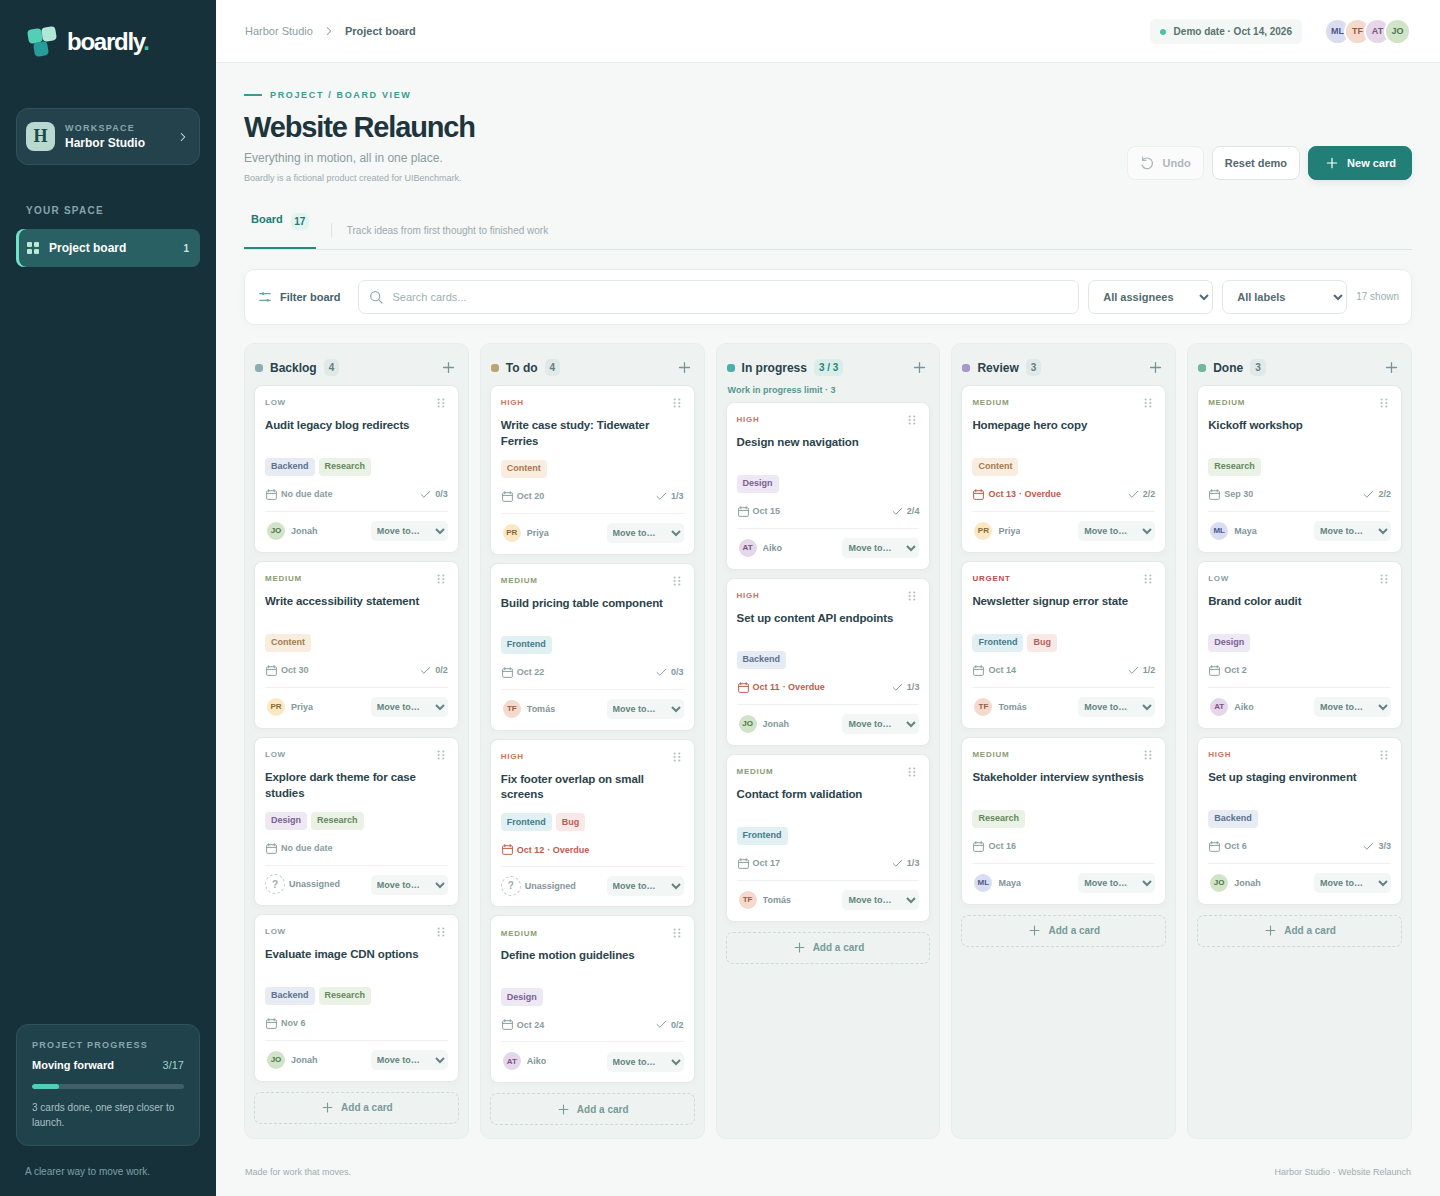This screenshot has height=1196, width=1440.
Task: Add a card via Backlog plus icon
Action: 448,368
